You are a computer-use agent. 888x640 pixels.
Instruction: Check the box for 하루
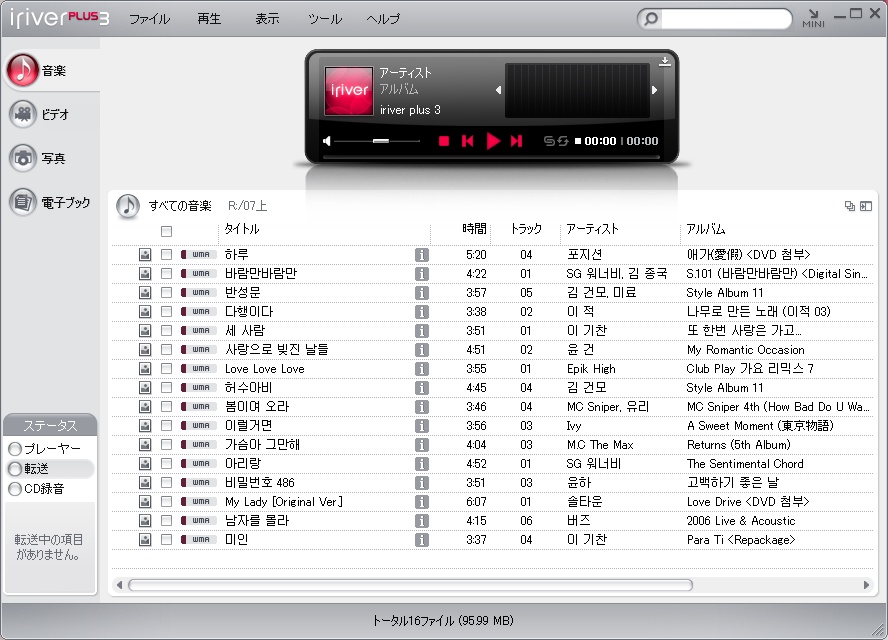click(166, 255)
